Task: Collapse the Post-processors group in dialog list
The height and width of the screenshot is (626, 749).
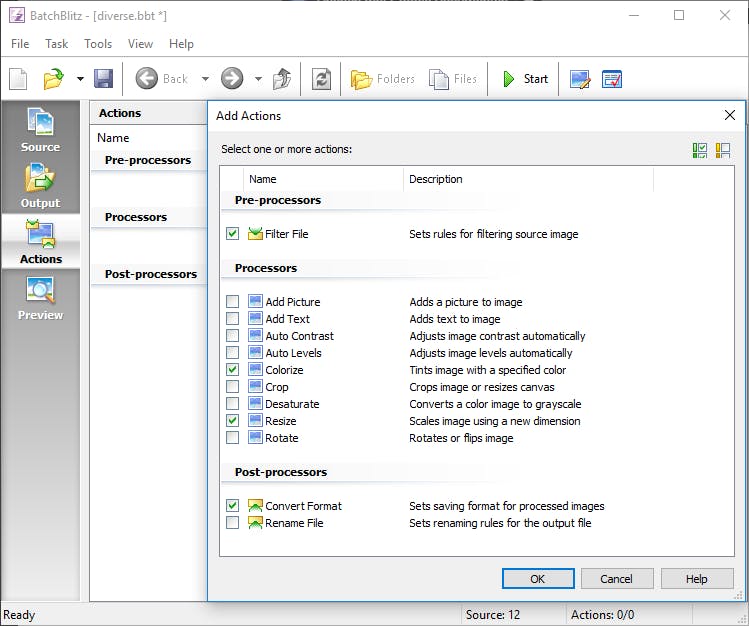Action: (281, 472)
